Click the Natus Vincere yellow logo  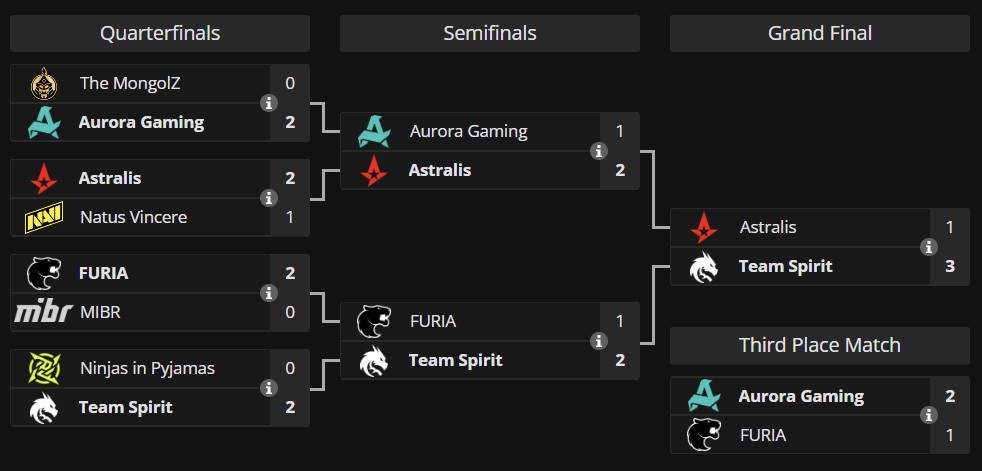point(44,217)
